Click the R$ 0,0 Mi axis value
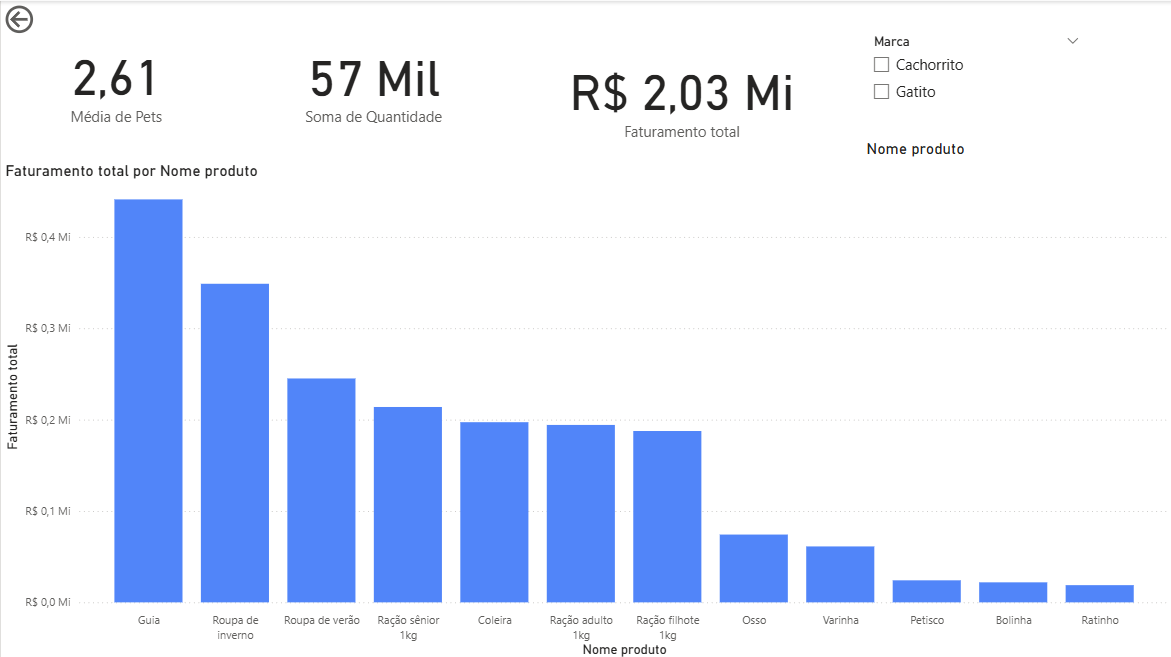This screenshot has height=657, width=1171. (x=48, y=602)
